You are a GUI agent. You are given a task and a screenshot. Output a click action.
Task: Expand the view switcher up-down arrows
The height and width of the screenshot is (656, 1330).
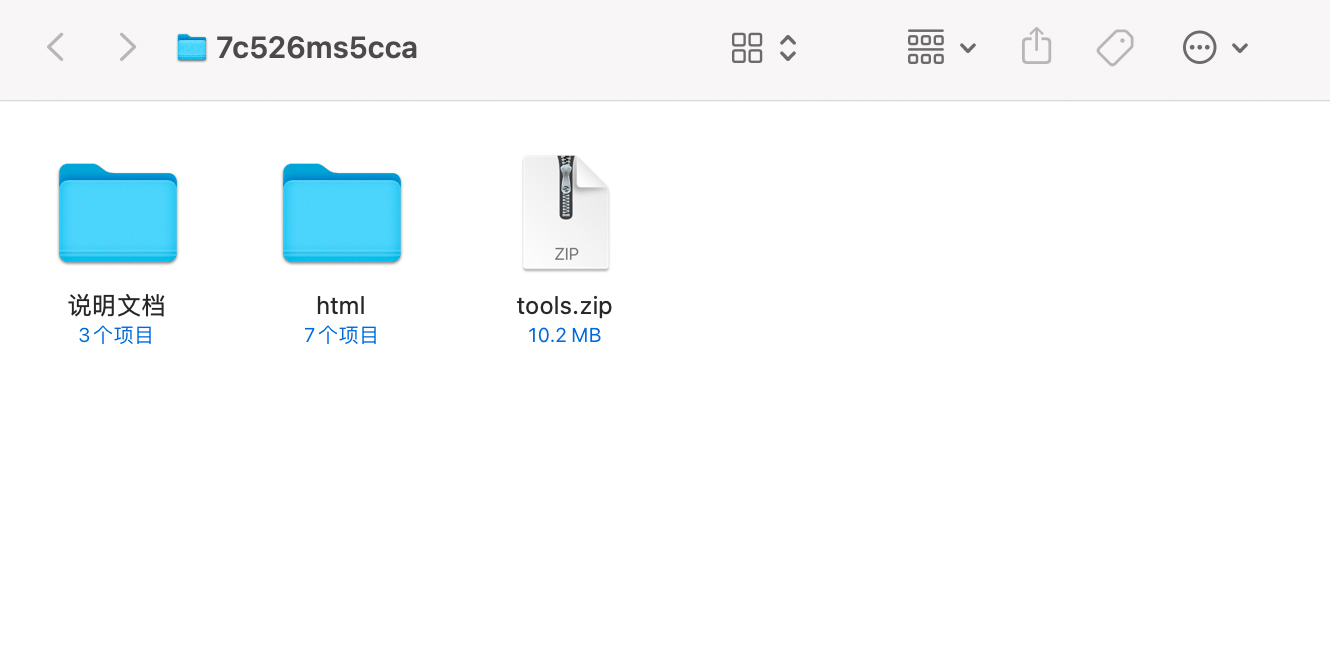[788, 47]
